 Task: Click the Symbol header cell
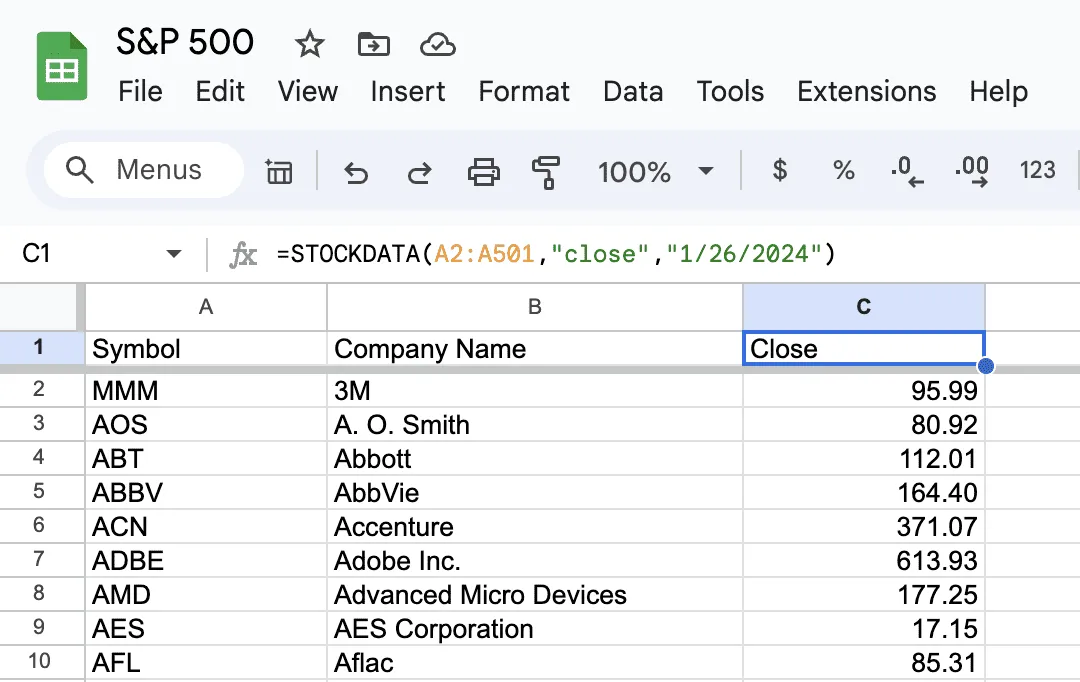[x=205, y=349]
